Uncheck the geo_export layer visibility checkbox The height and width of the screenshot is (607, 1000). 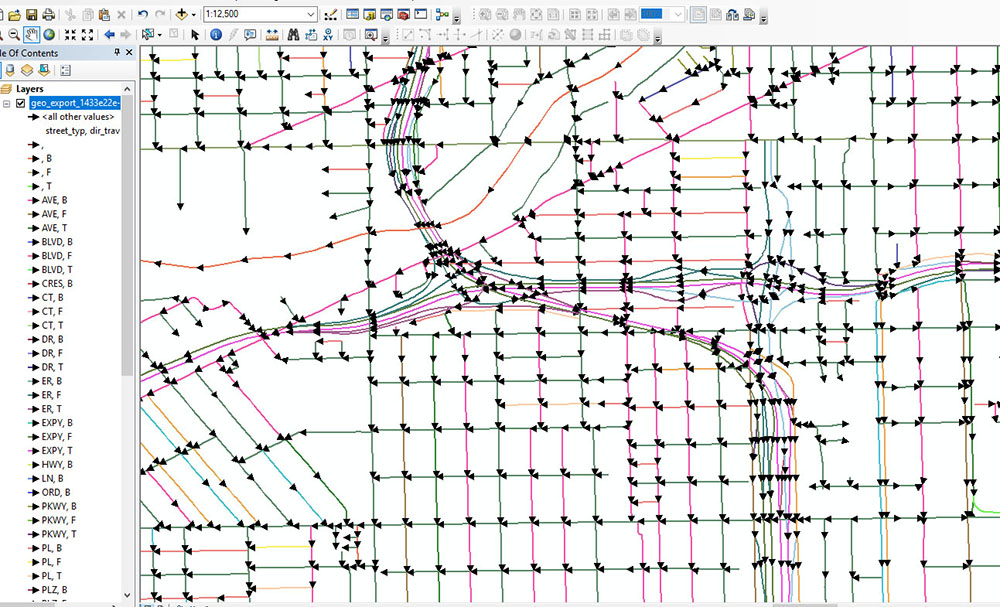pos(20,103)
